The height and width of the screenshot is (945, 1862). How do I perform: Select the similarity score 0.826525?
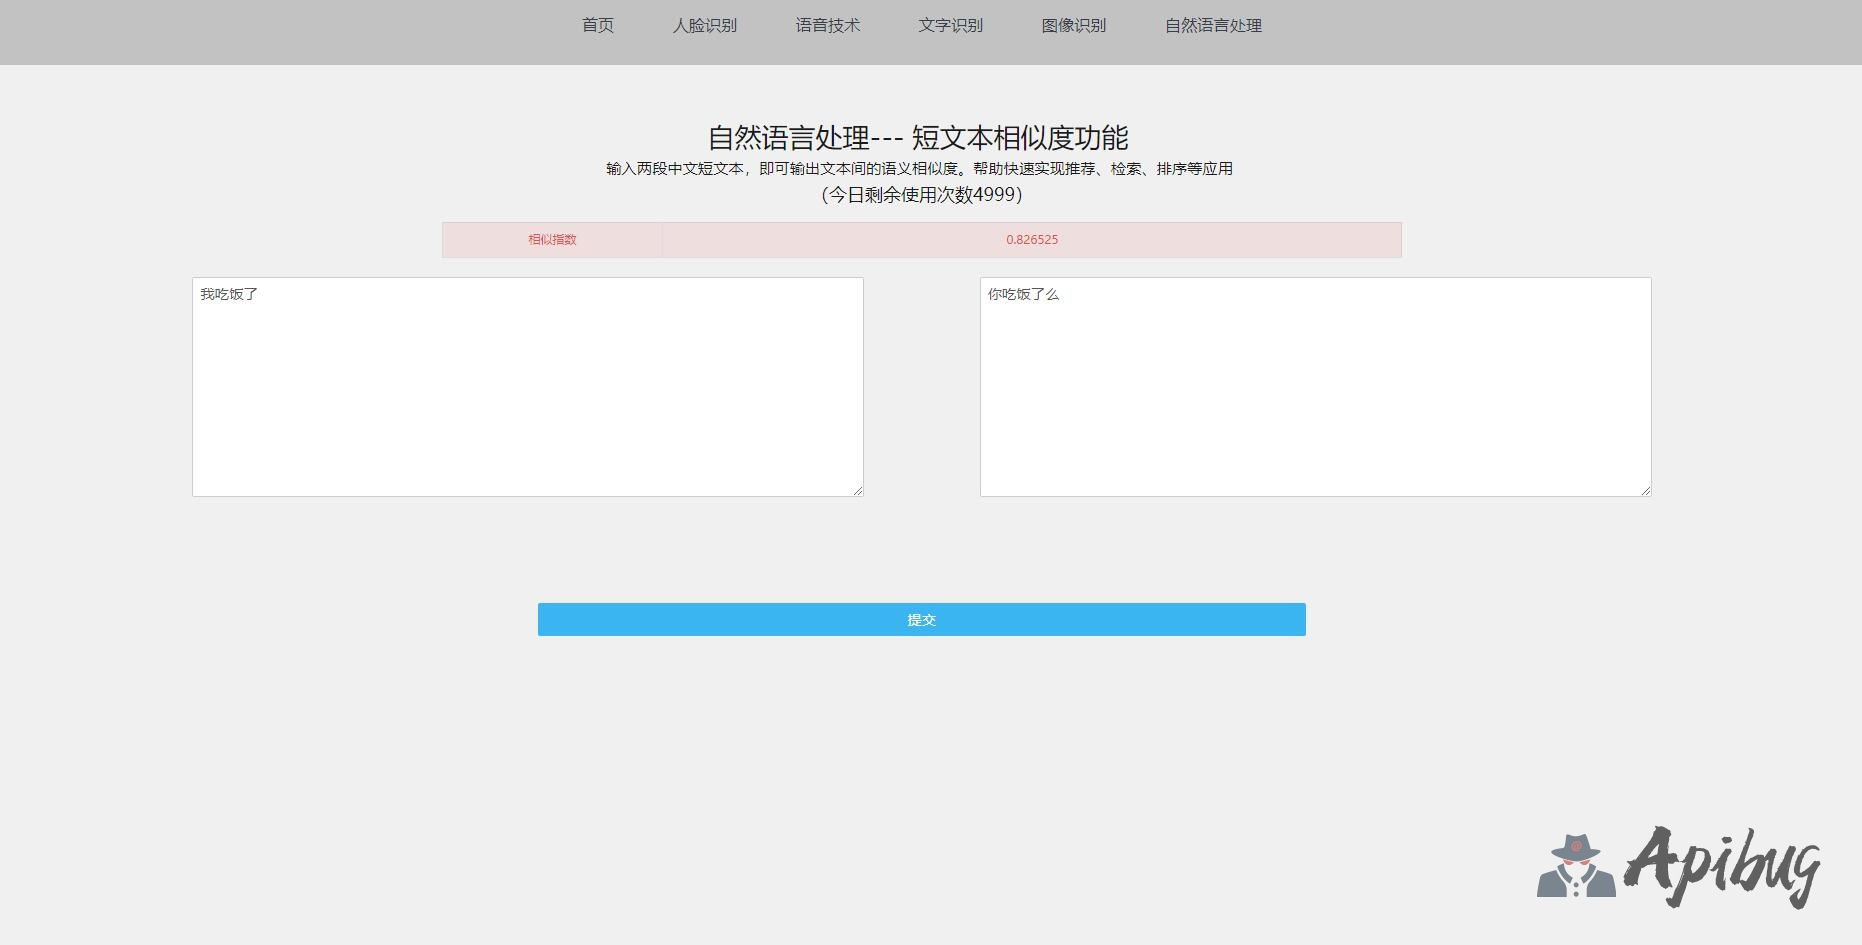1032,240
